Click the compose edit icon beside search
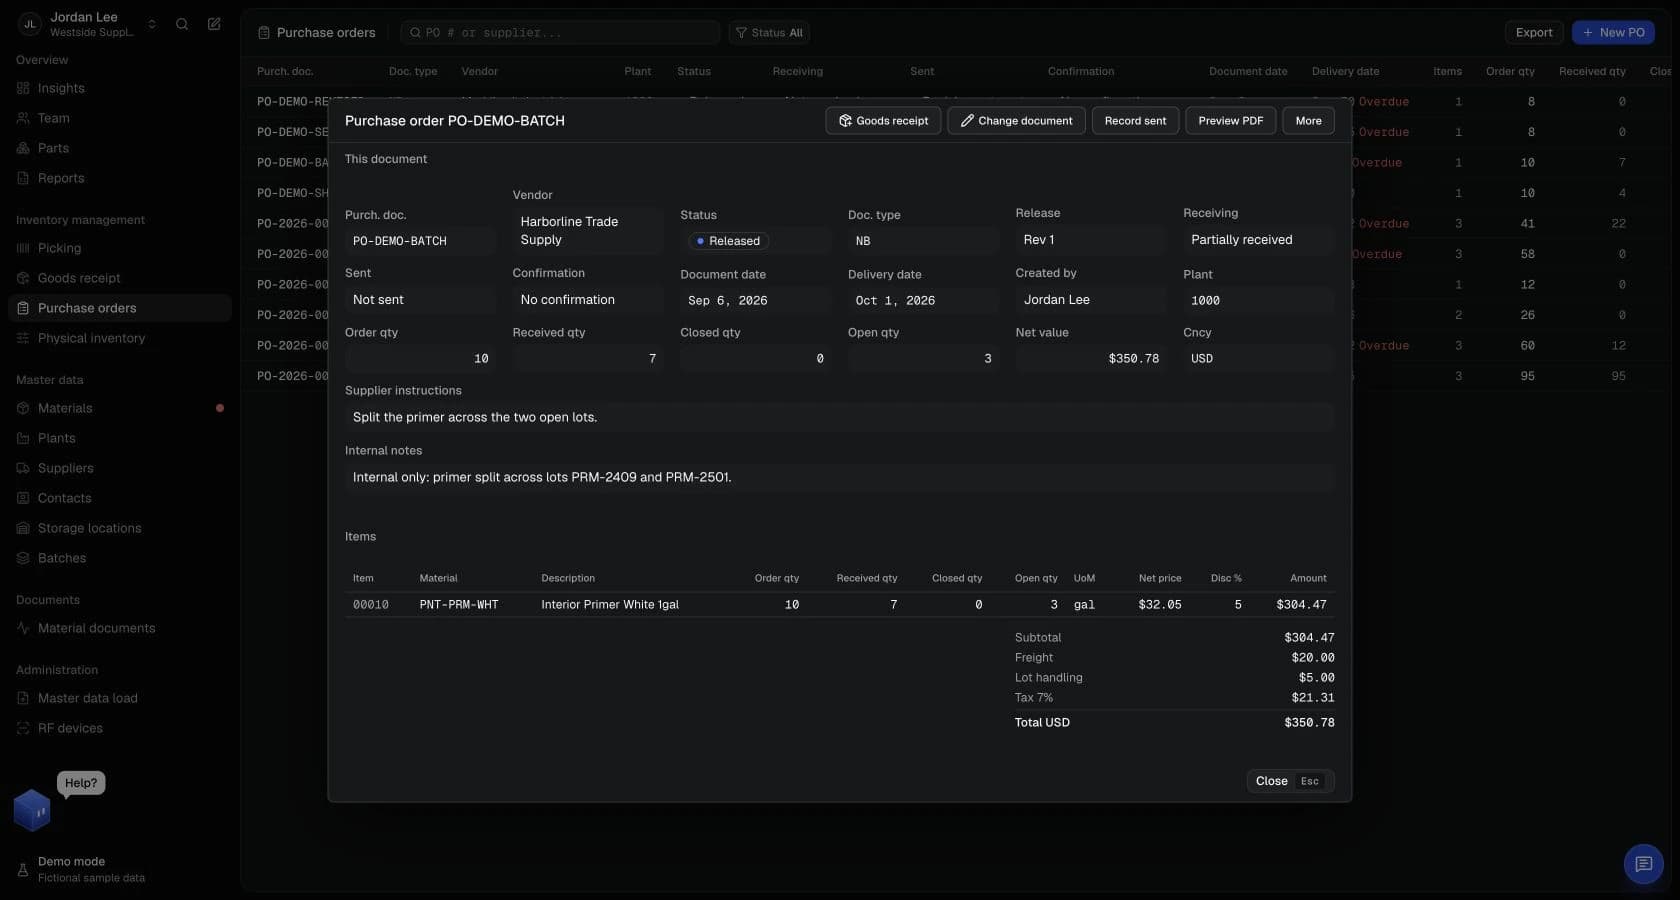This screenshot has width=1680, height=900. (x=214, y=24)
